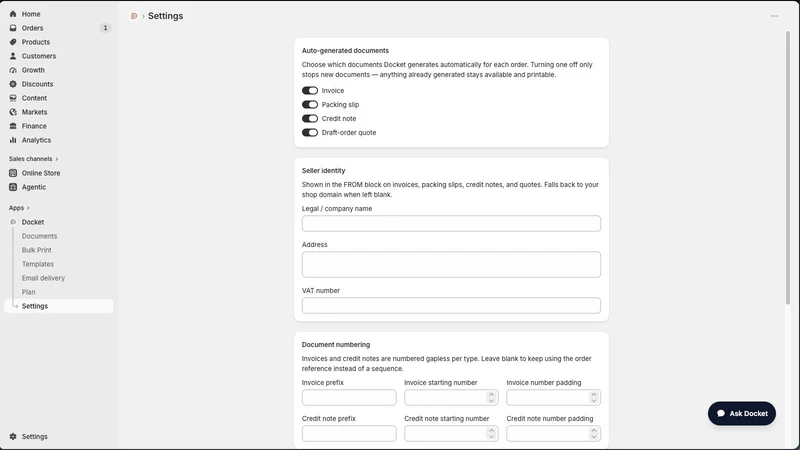Click the Orders inbox icon
The width and height of the screenshot is (800, 450).
click(13, 28)
